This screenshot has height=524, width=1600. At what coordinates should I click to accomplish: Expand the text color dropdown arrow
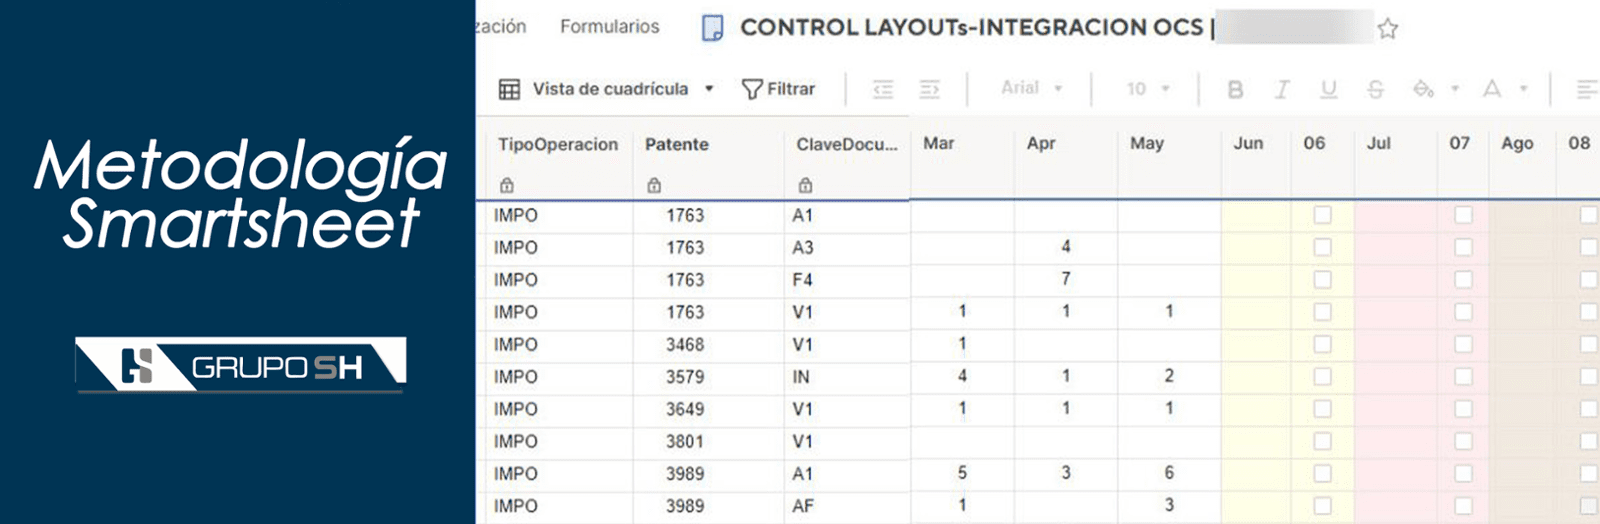[1523, 89]
